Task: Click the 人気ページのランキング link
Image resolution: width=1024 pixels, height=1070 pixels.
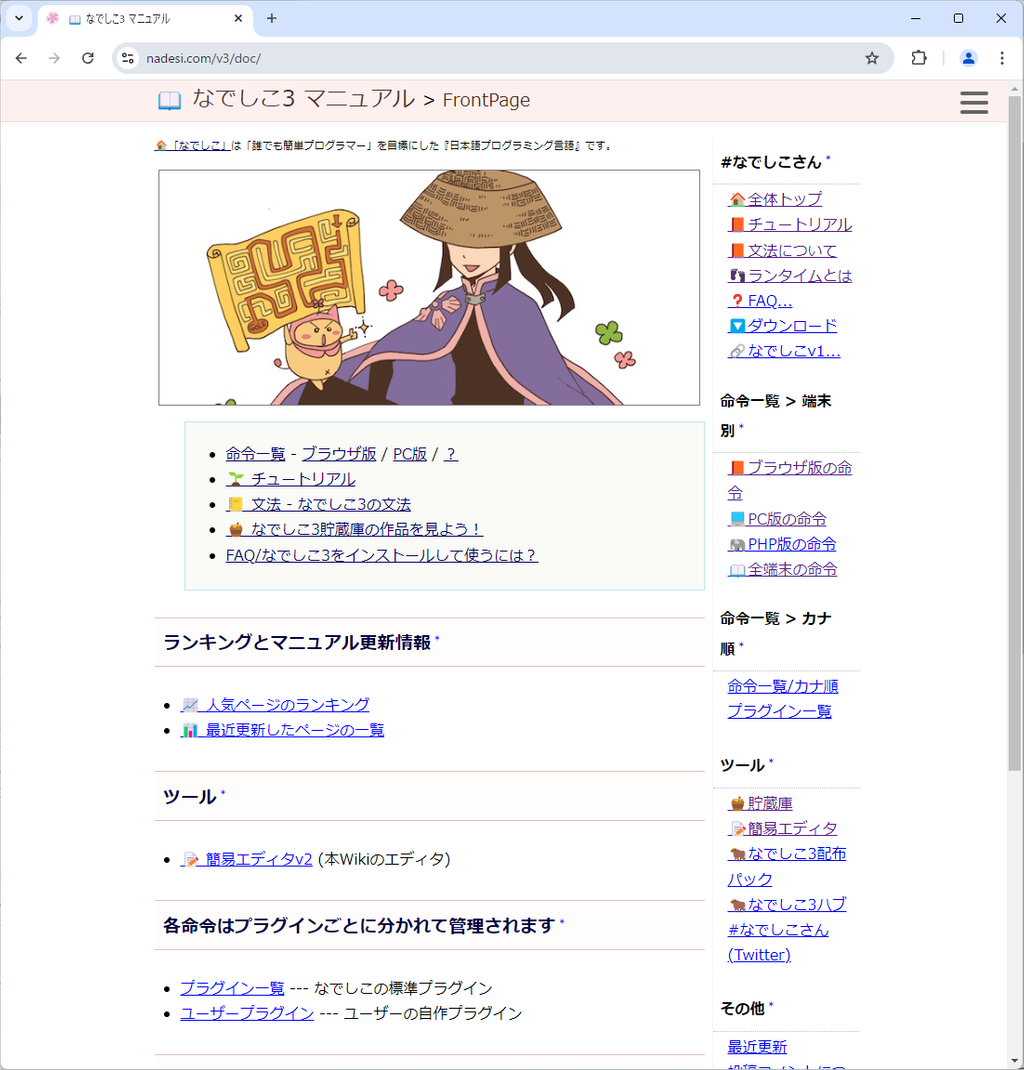Action: (276, 704)
